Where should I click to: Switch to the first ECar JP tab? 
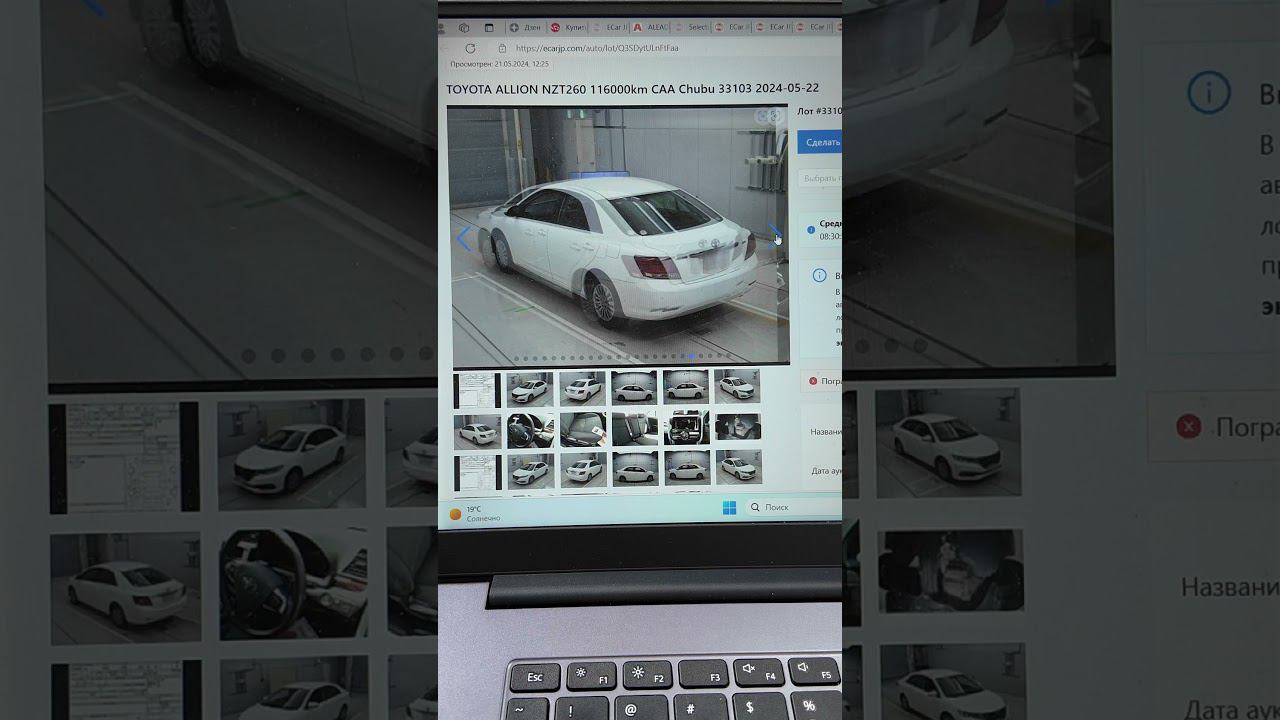[x=610, y=28]
